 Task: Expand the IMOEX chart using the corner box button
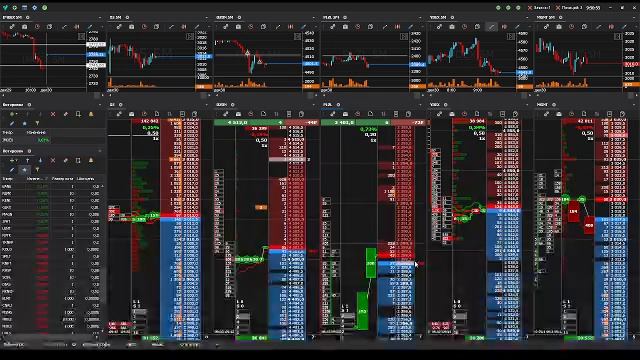pyautogui.click(x=81, y=36)
